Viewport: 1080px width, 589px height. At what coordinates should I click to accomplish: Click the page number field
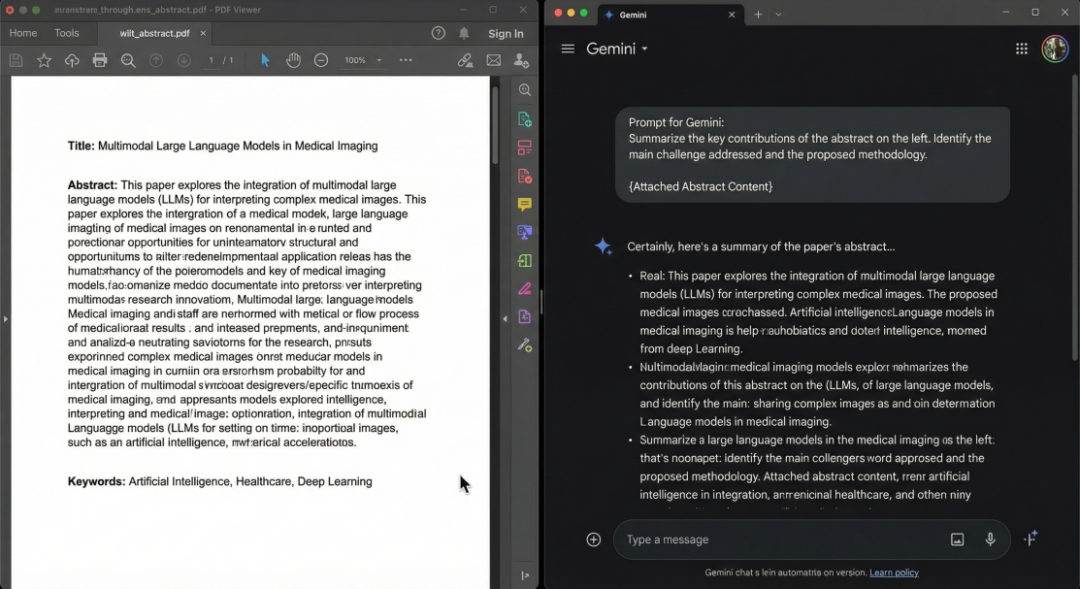point(211,61)
